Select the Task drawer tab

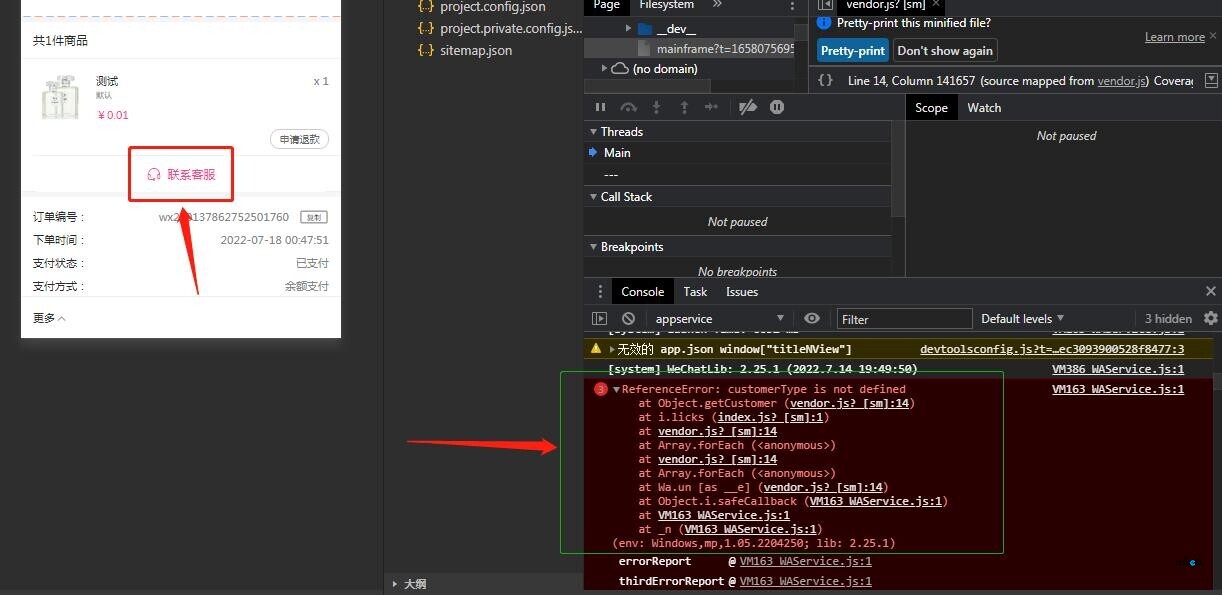point(695,292)
